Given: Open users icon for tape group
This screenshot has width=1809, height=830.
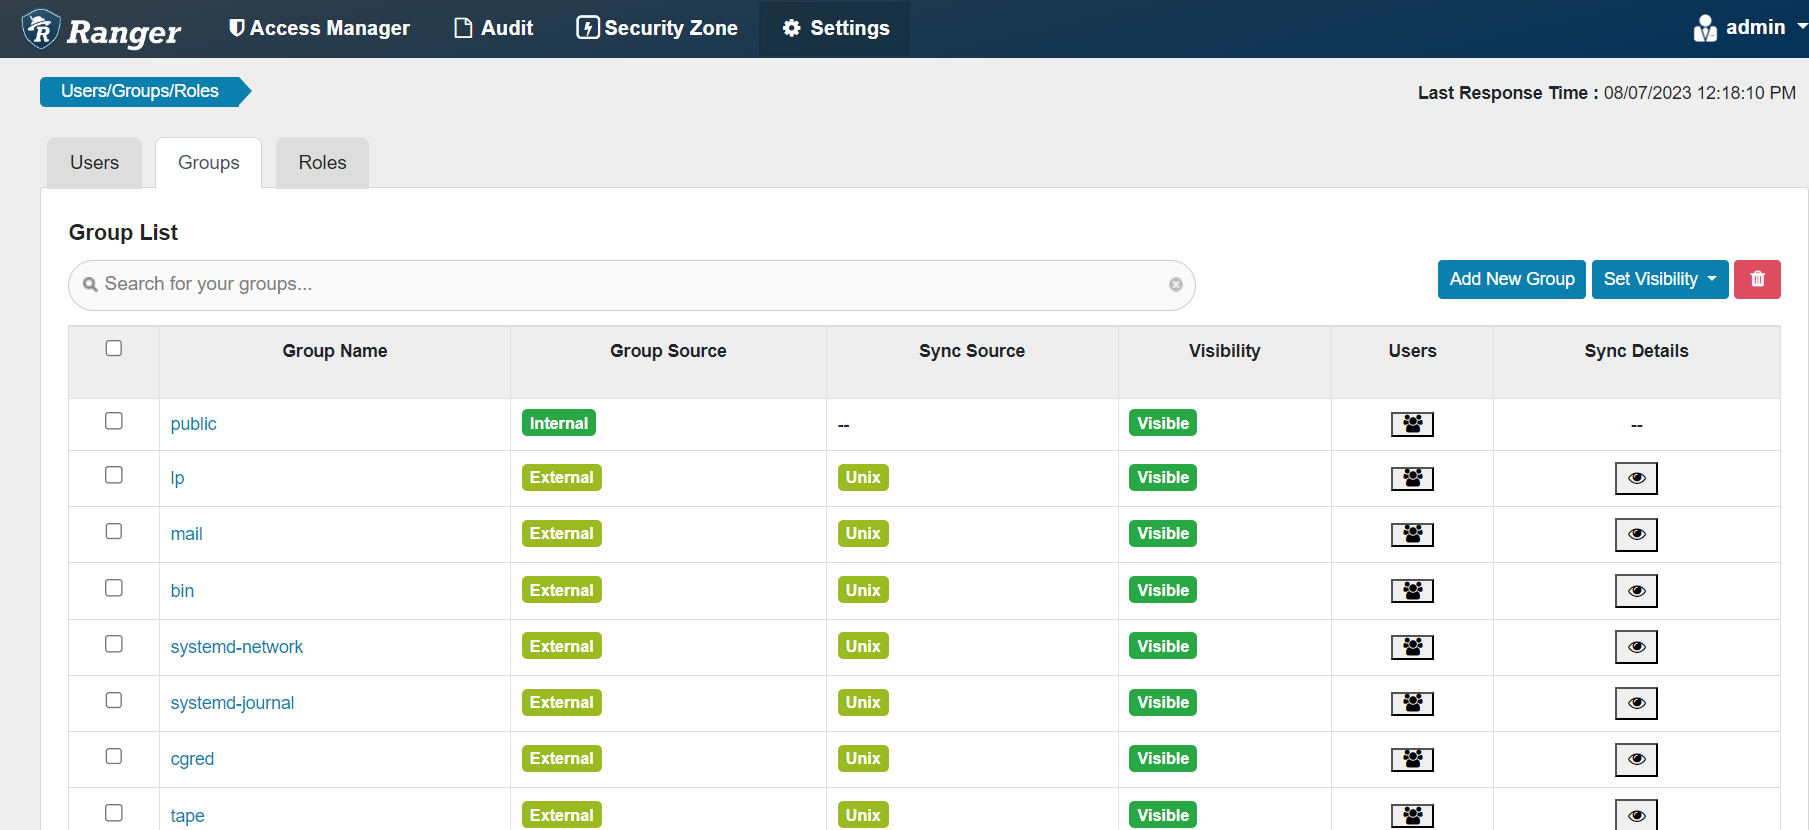Looking at the screenshot, I should pyautogui.click(x=1412, y=816).
